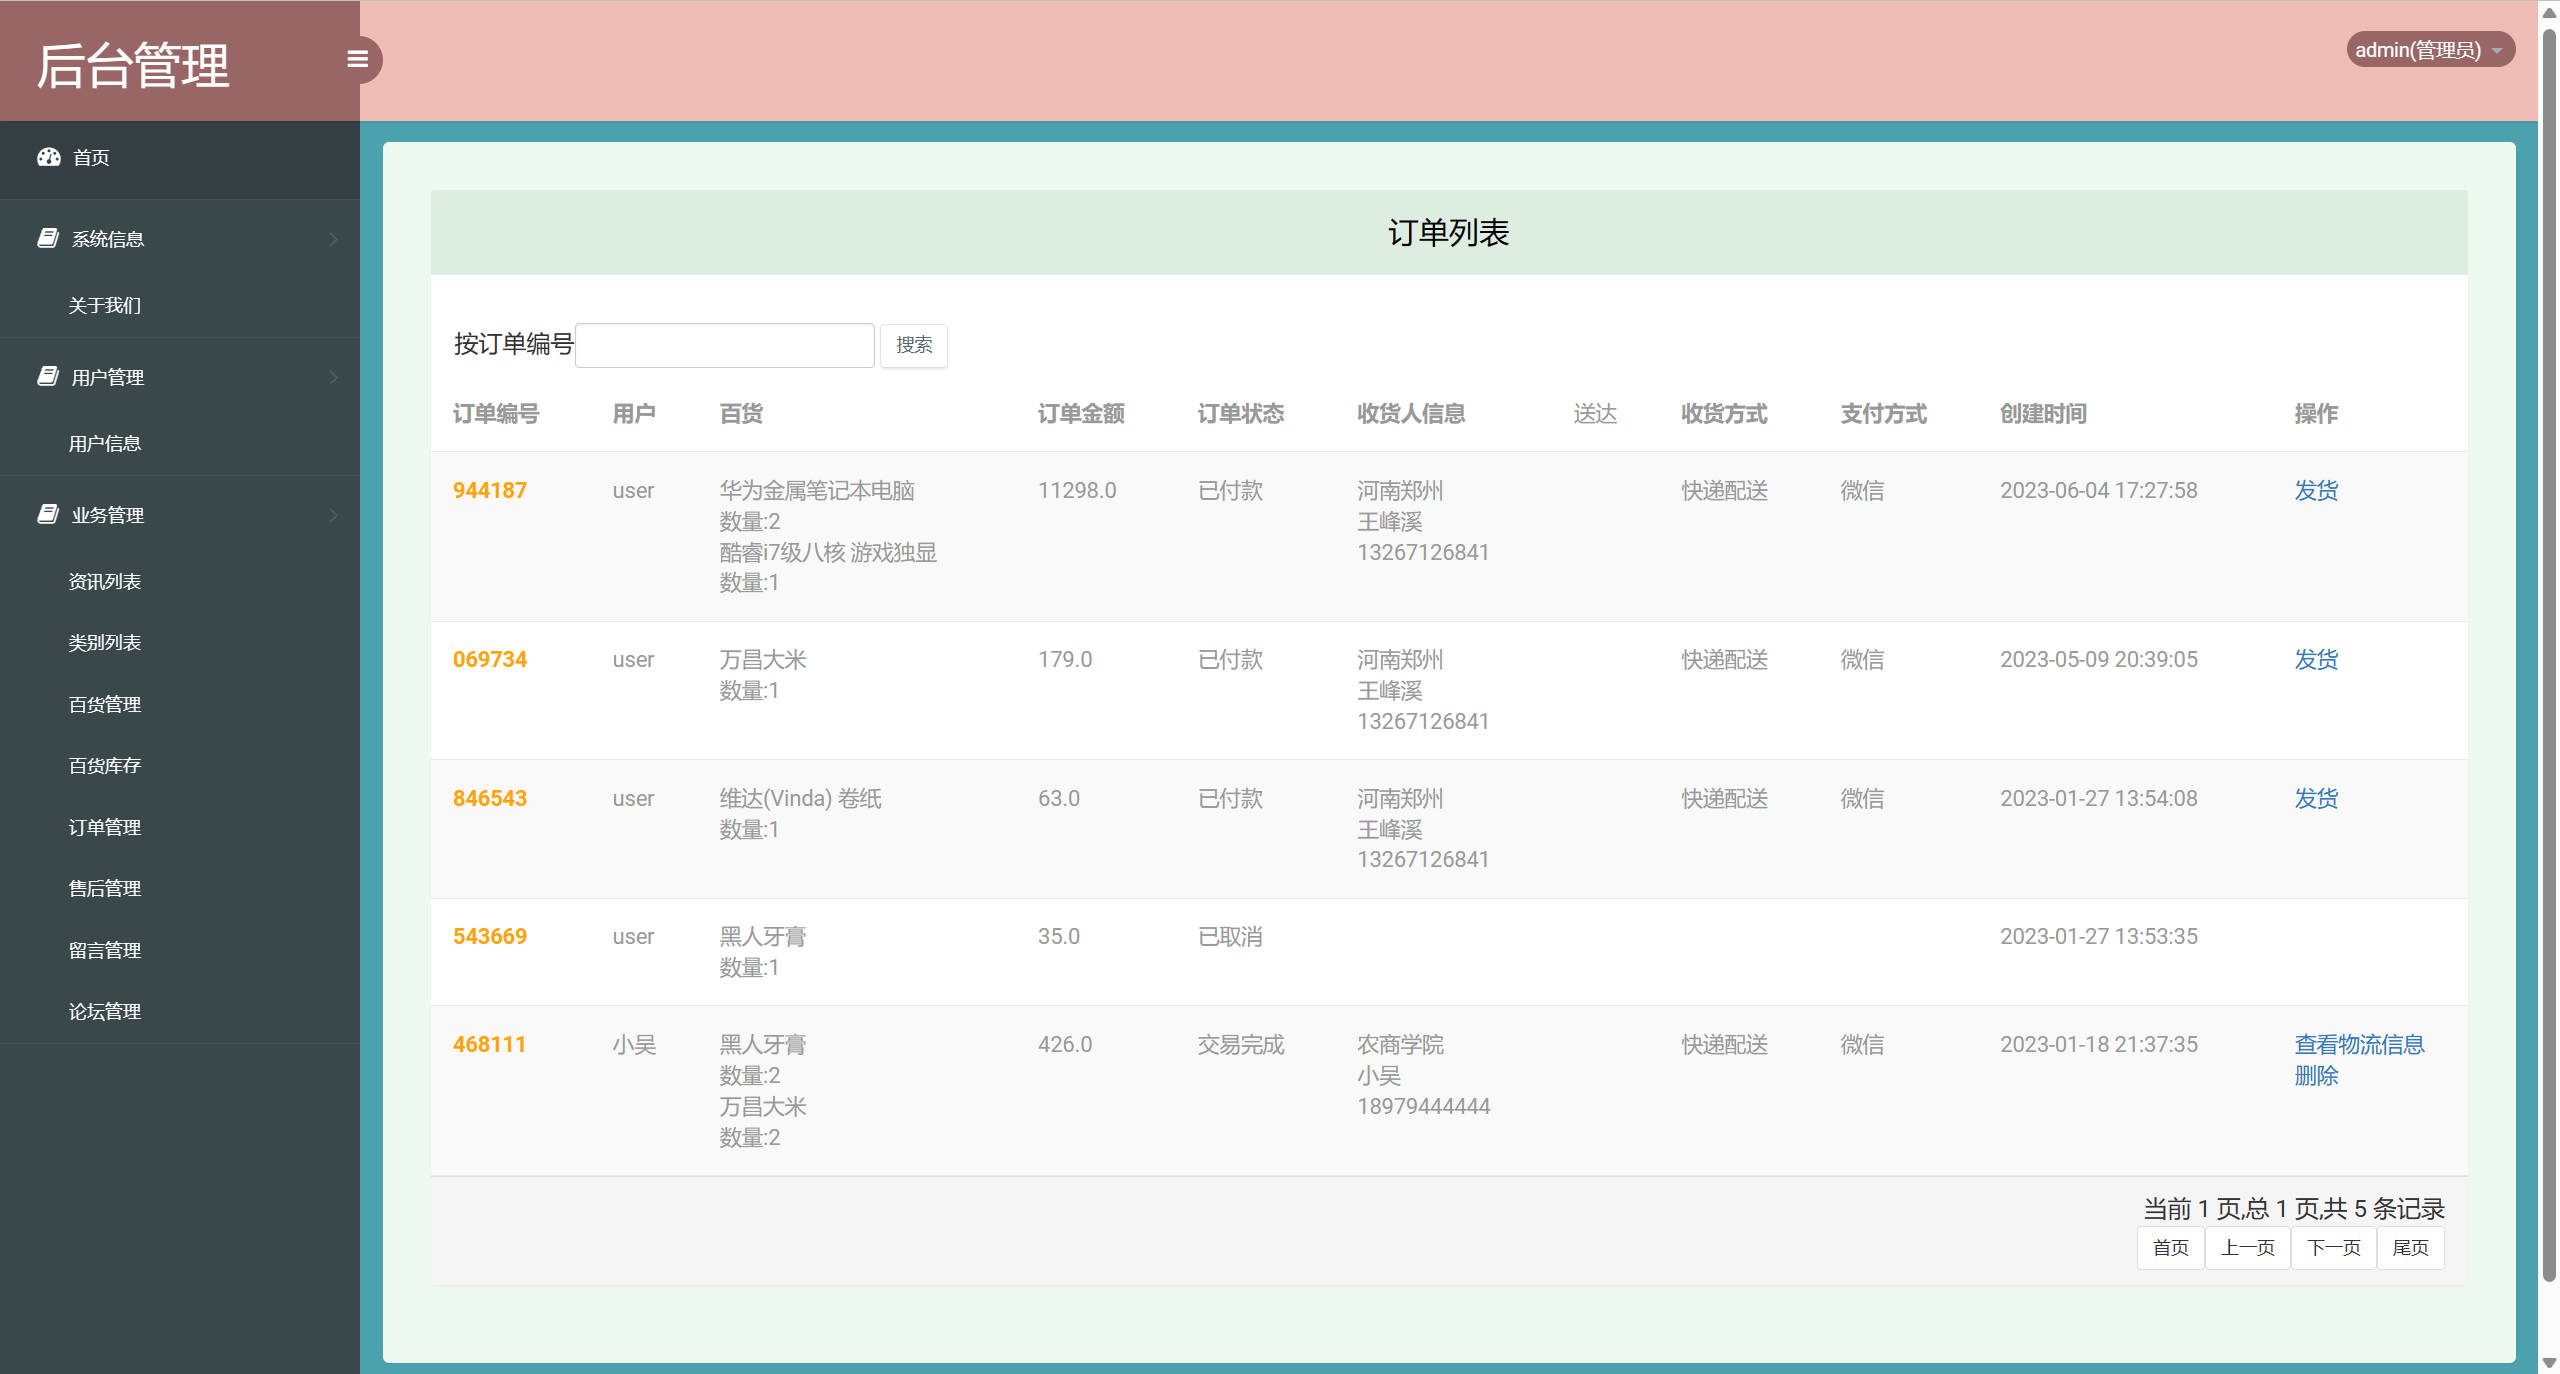Click the hamburger menu toggle icon
Viewport: 2560px width, 1374px height.
(357, 59)
